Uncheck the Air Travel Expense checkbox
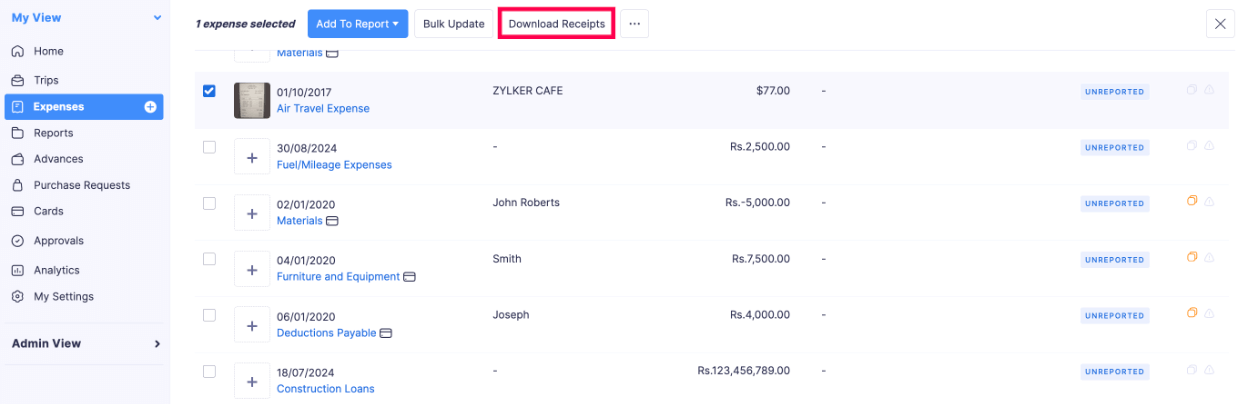1256x404 pixels. 209,91
